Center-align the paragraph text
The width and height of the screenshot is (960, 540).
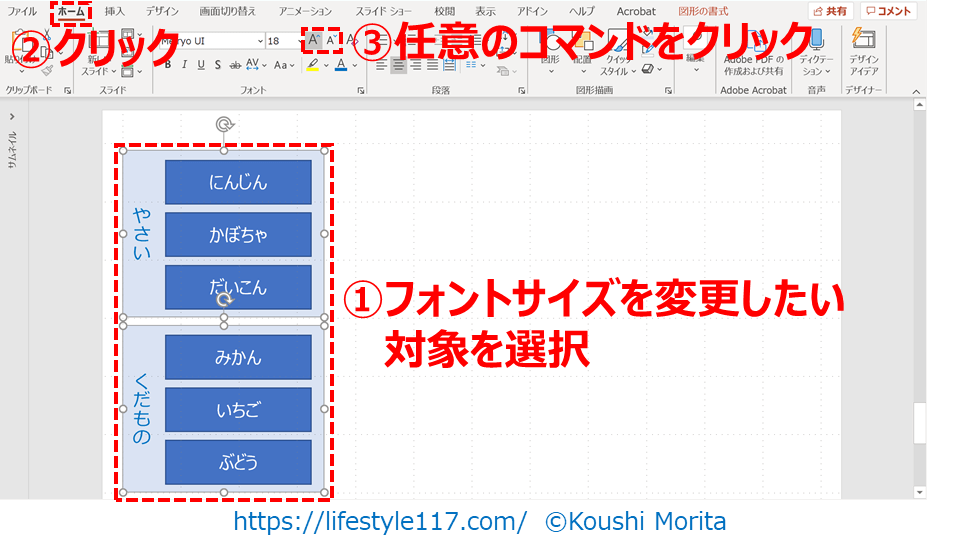[399, 65]
